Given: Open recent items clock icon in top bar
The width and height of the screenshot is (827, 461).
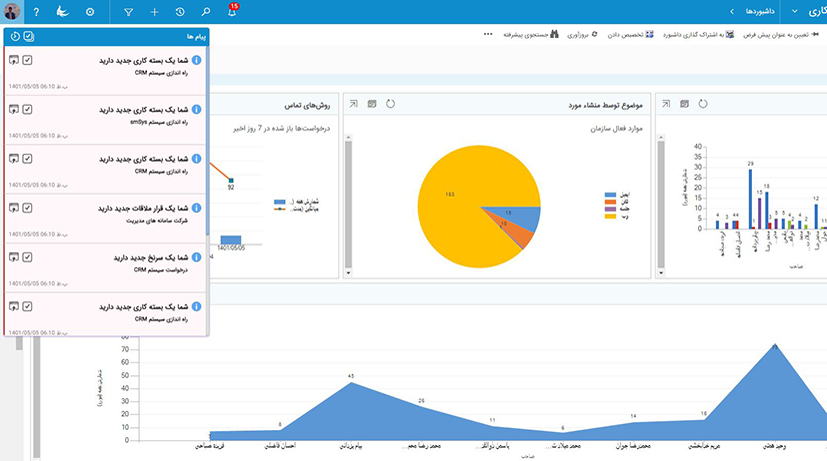Looking at the screenshot, I should [180, 12].
